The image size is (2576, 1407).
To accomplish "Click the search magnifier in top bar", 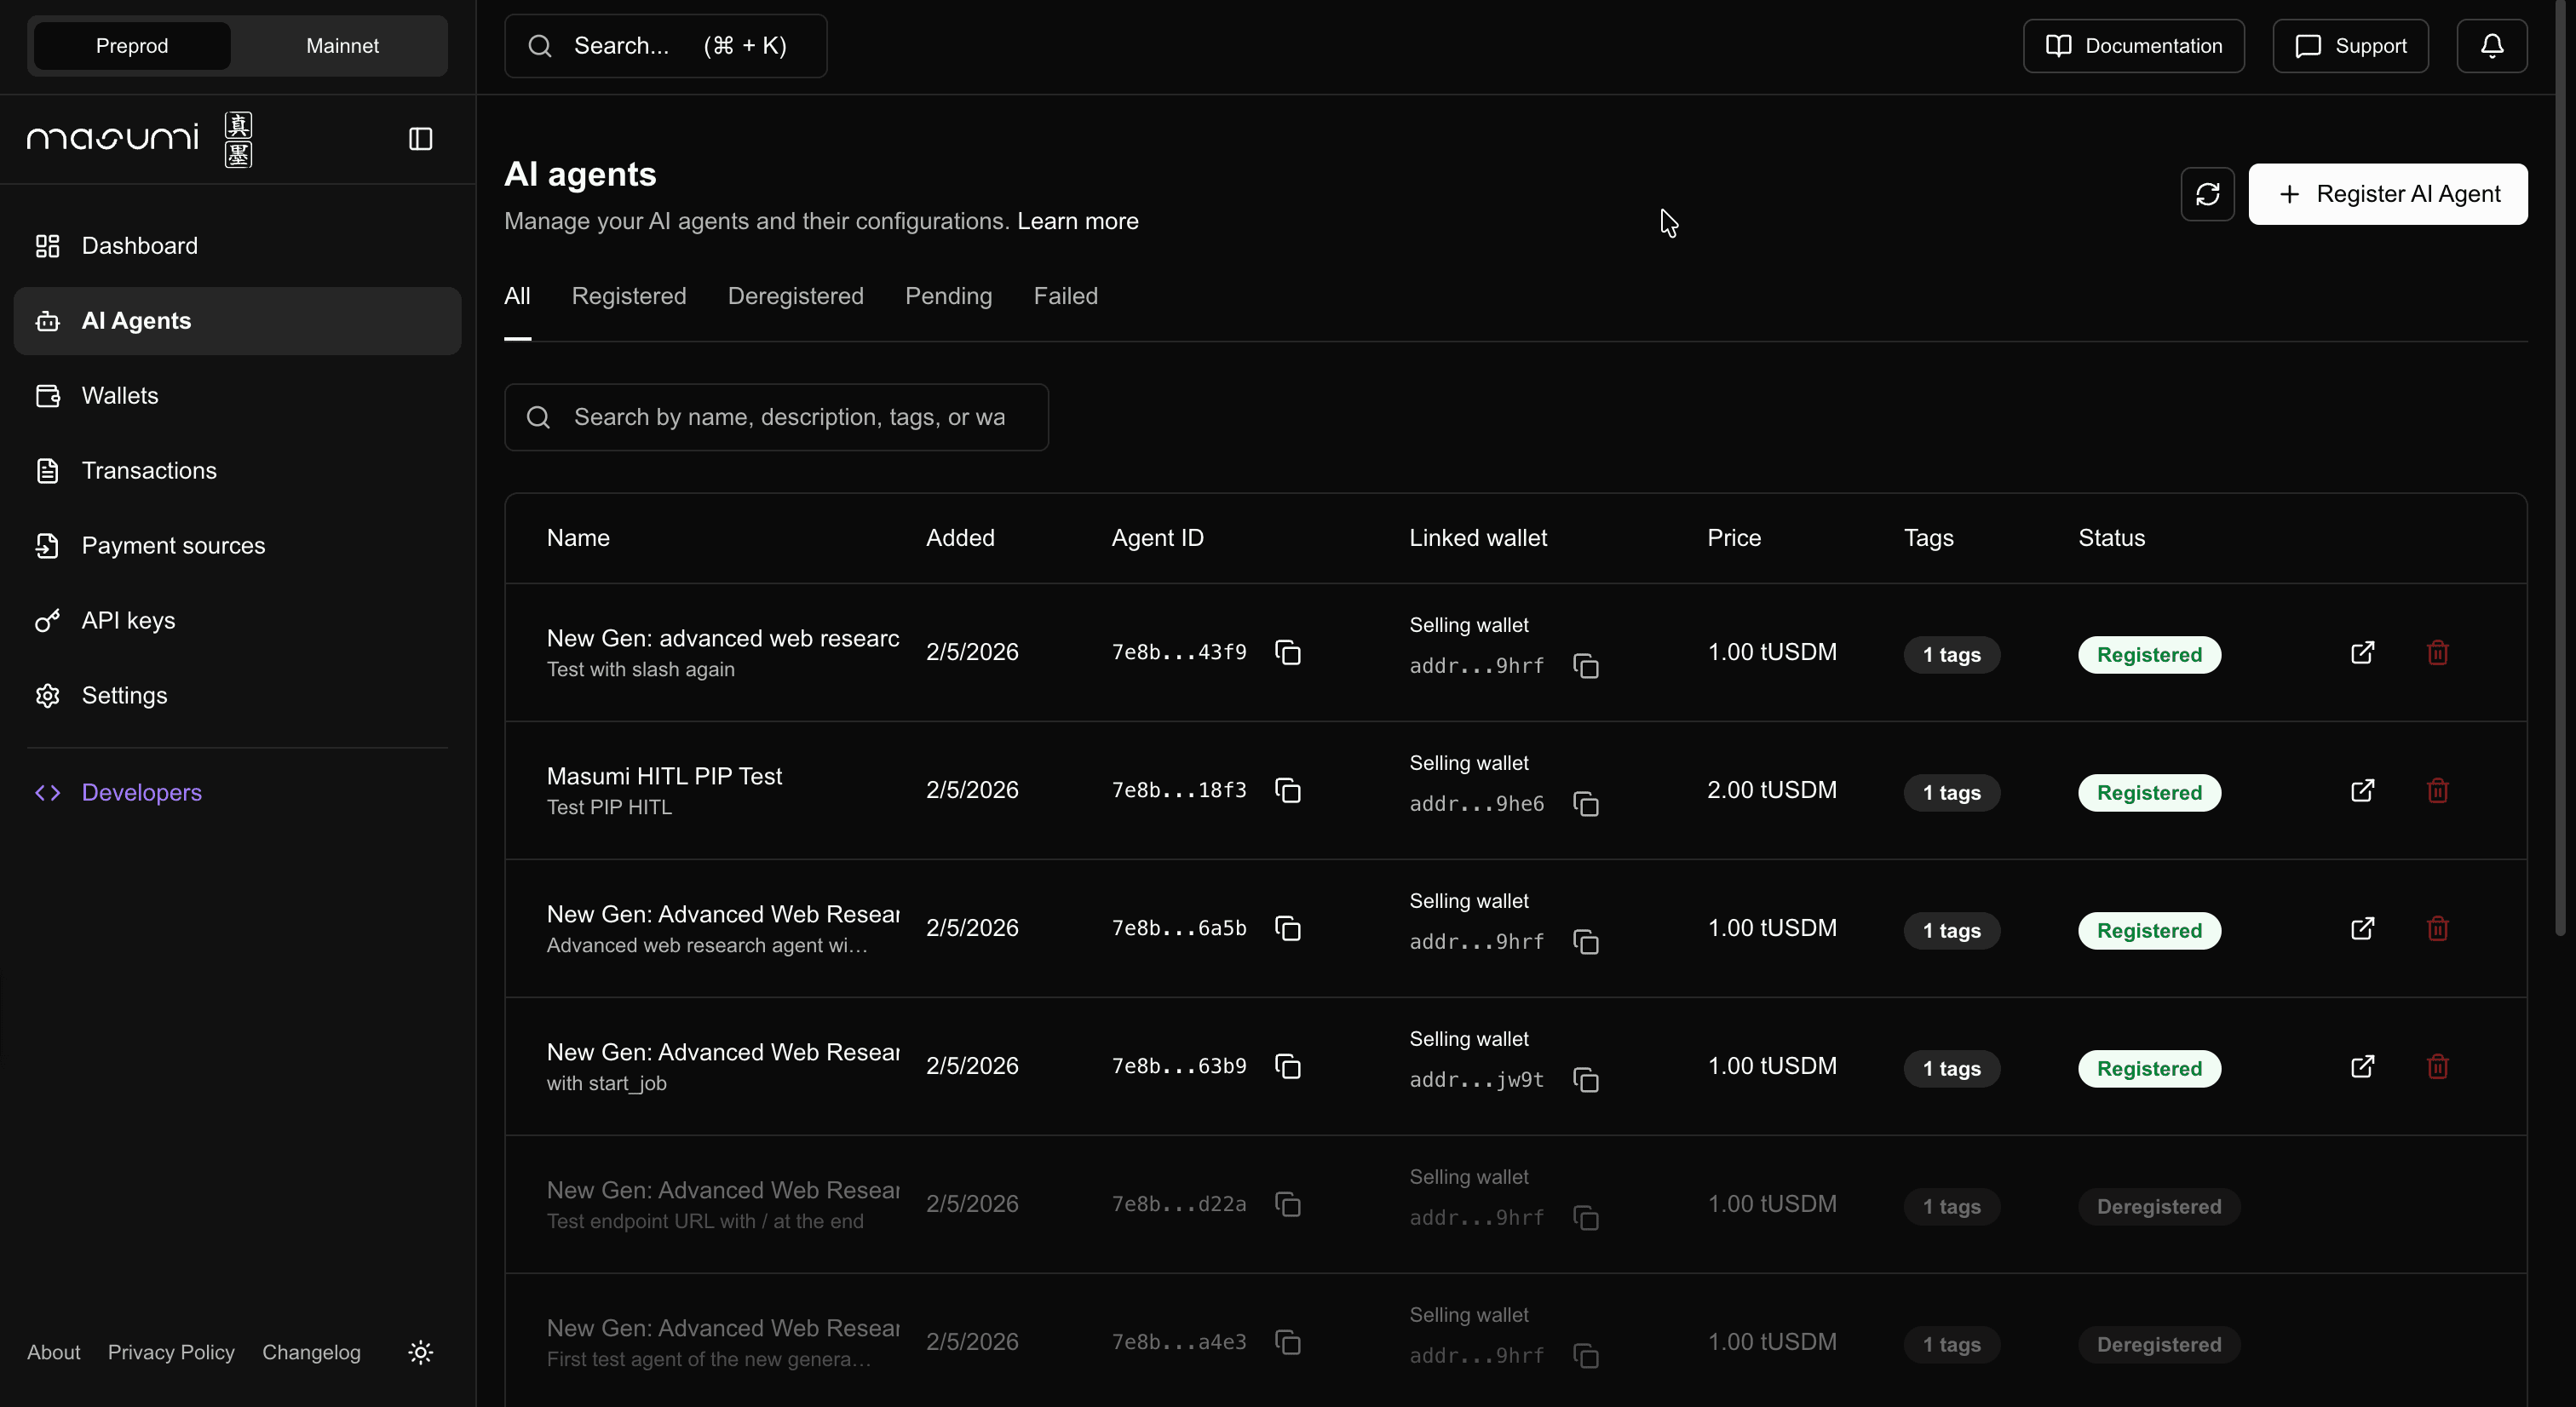I will pos(540,45).
